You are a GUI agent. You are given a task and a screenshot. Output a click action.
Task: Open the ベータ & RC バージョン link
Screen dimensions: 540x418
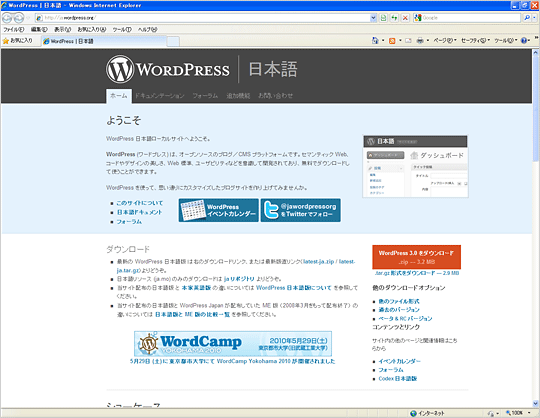(405, 318)
